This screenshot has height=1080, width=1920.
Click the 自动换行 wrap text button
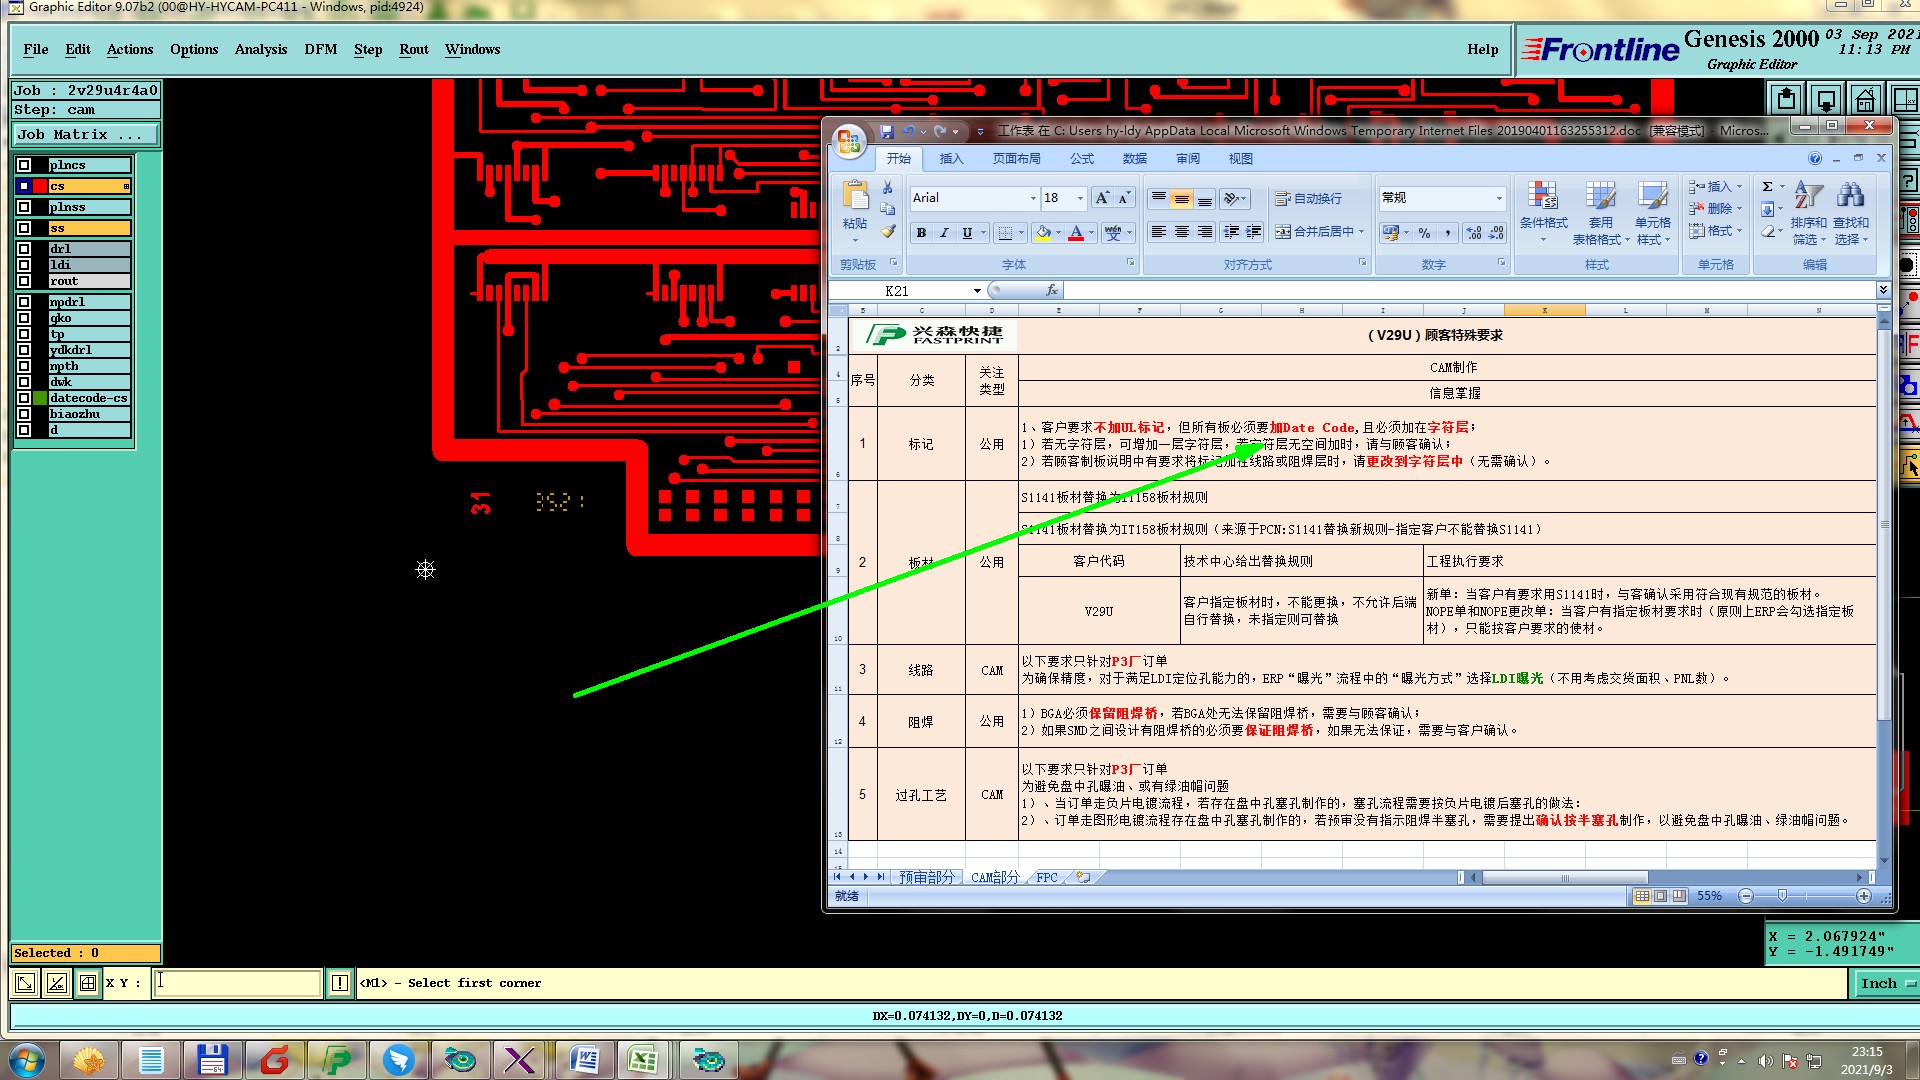[x=1308, y=198]
